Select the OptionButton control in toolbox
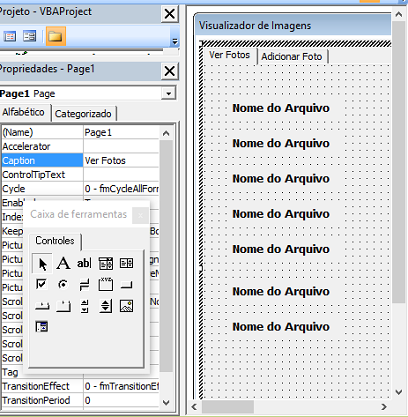408x417 pixels. [63, 284]
